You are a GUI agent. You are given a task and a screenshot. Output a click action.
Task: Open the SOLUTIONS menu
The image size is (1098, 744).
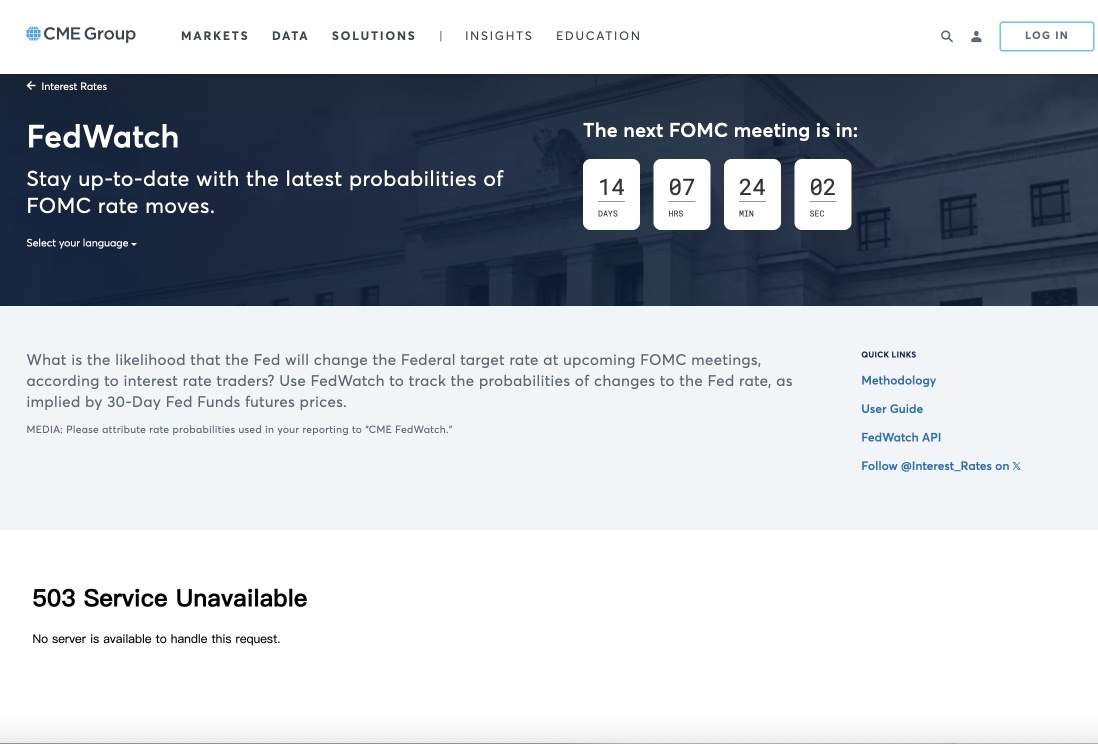click(373, 36)
